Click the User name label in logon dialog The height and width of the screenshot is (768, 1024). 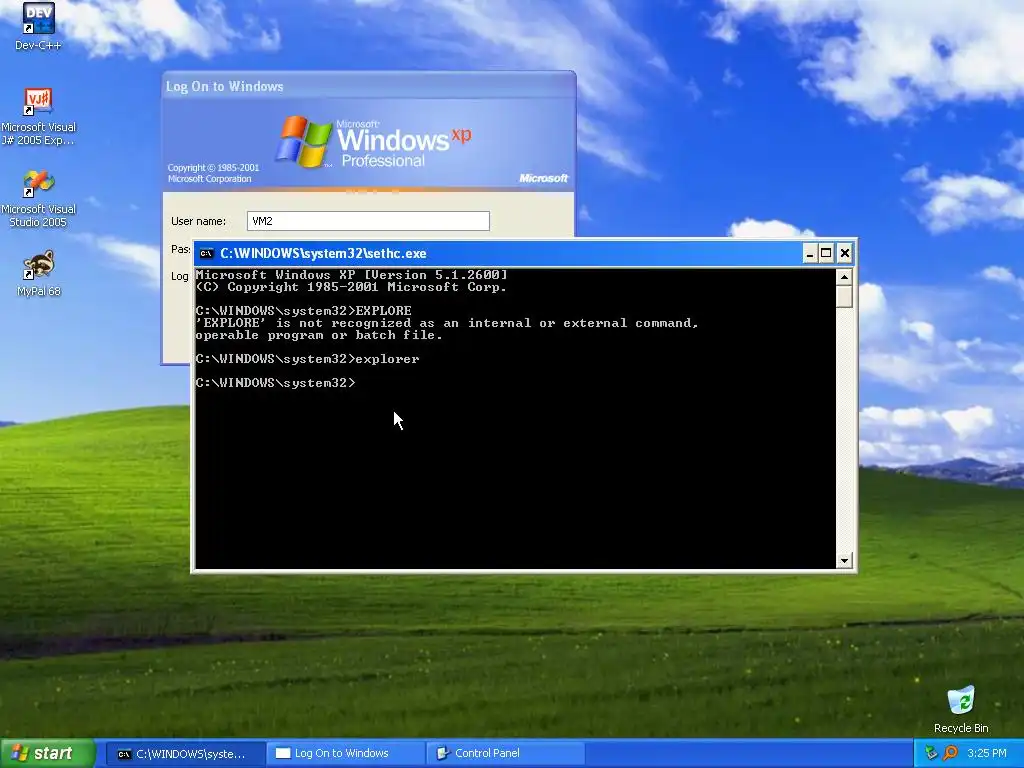coord(199,221)
